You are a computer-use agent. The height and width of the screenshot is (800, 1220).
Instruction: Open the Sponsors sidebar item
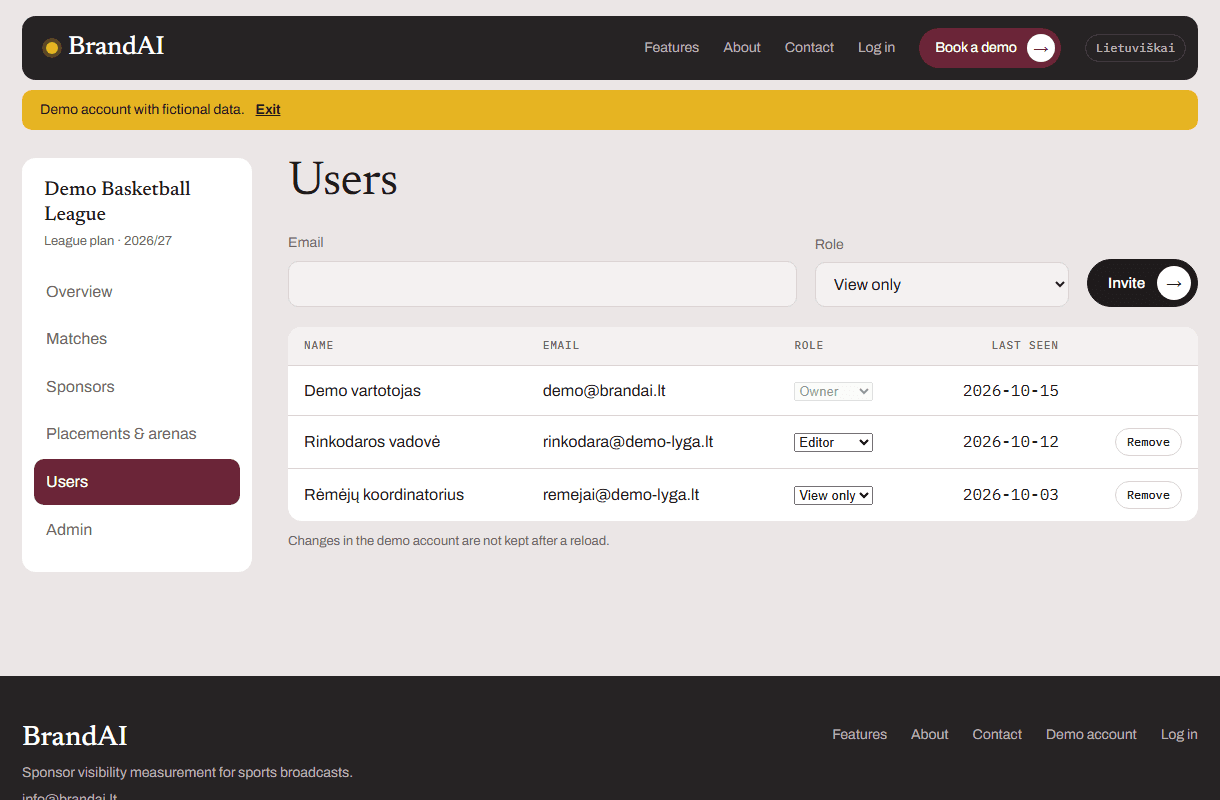click(x=137, y=387)
